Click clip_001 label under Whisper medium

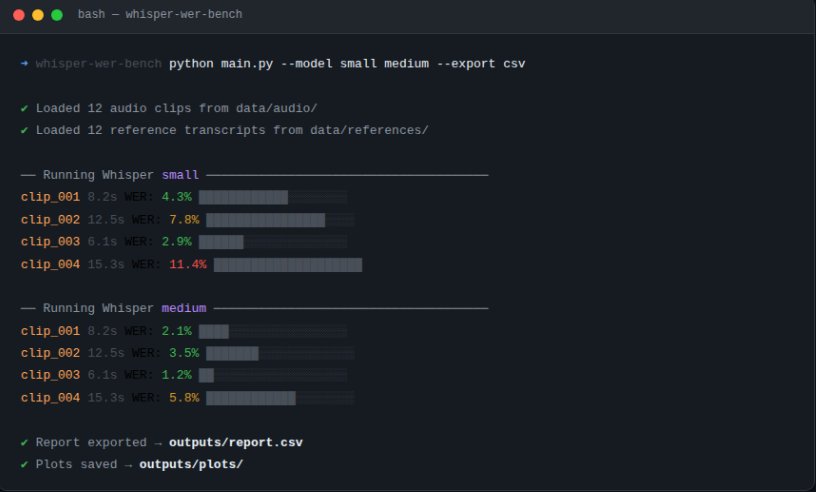pyautogui.click(x=50, y=331)
